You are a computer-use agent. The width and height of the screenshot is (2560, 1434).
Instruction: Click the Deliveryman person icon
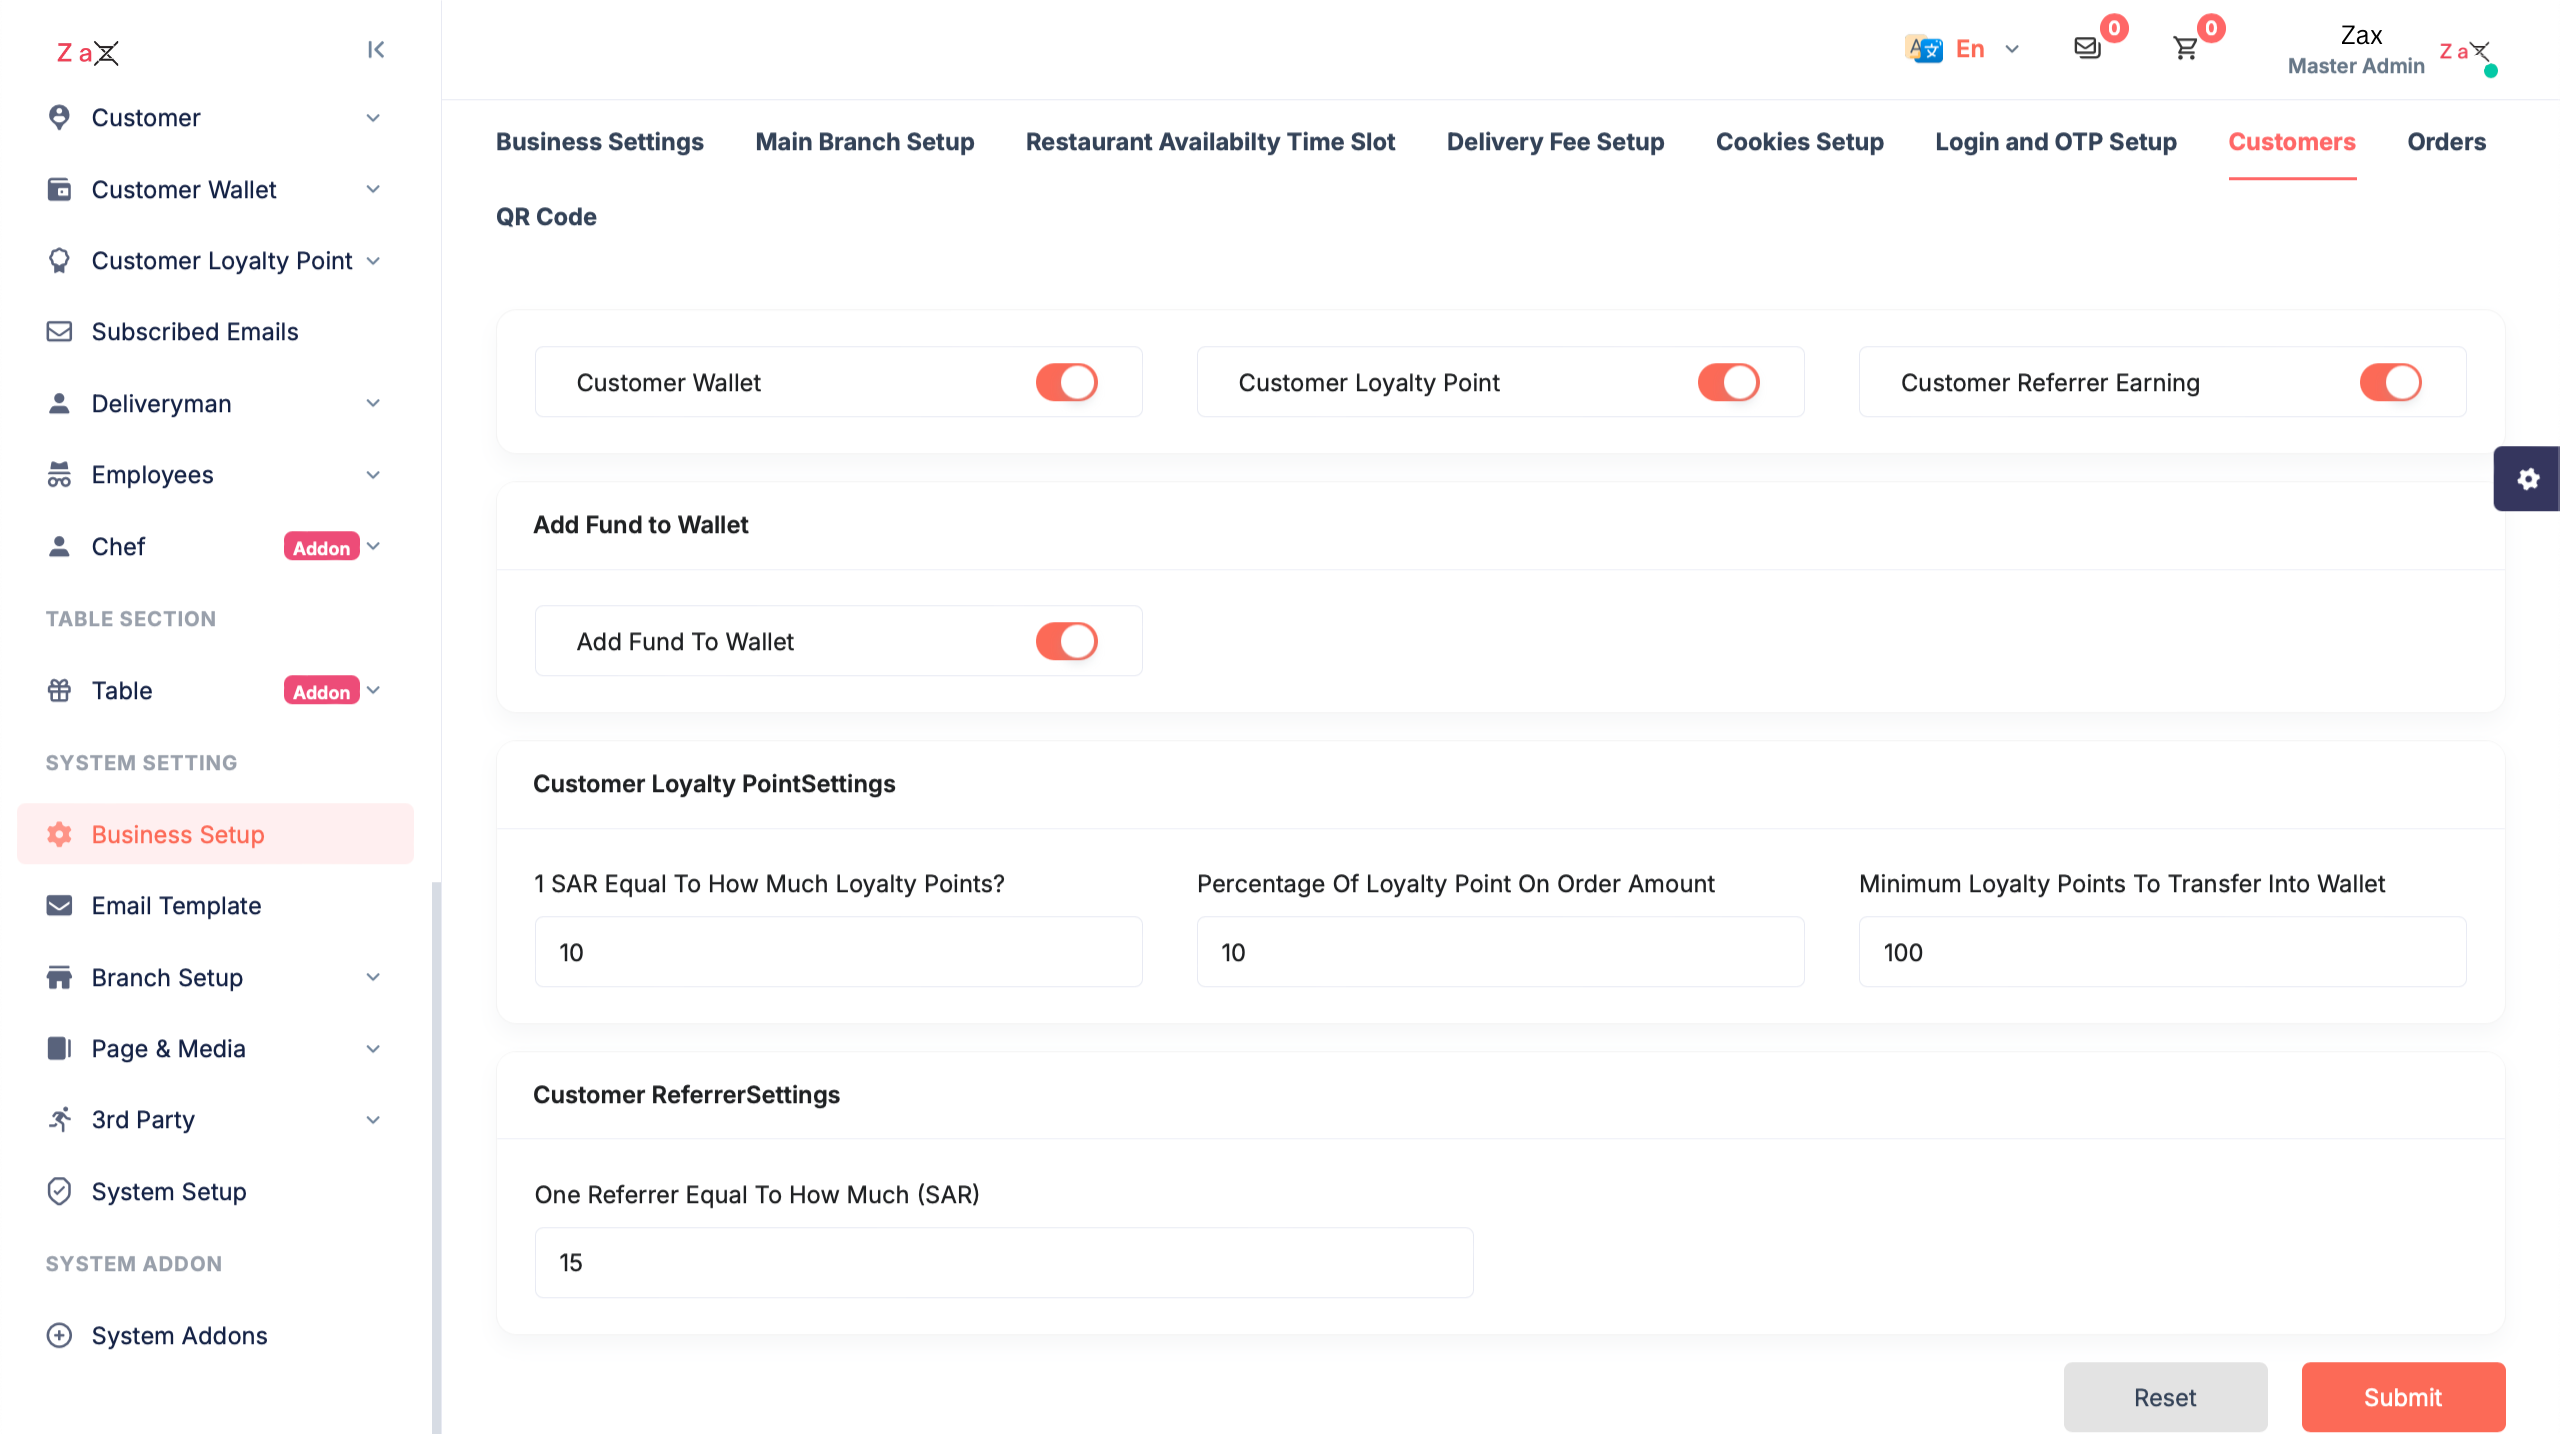pos(59,404)
